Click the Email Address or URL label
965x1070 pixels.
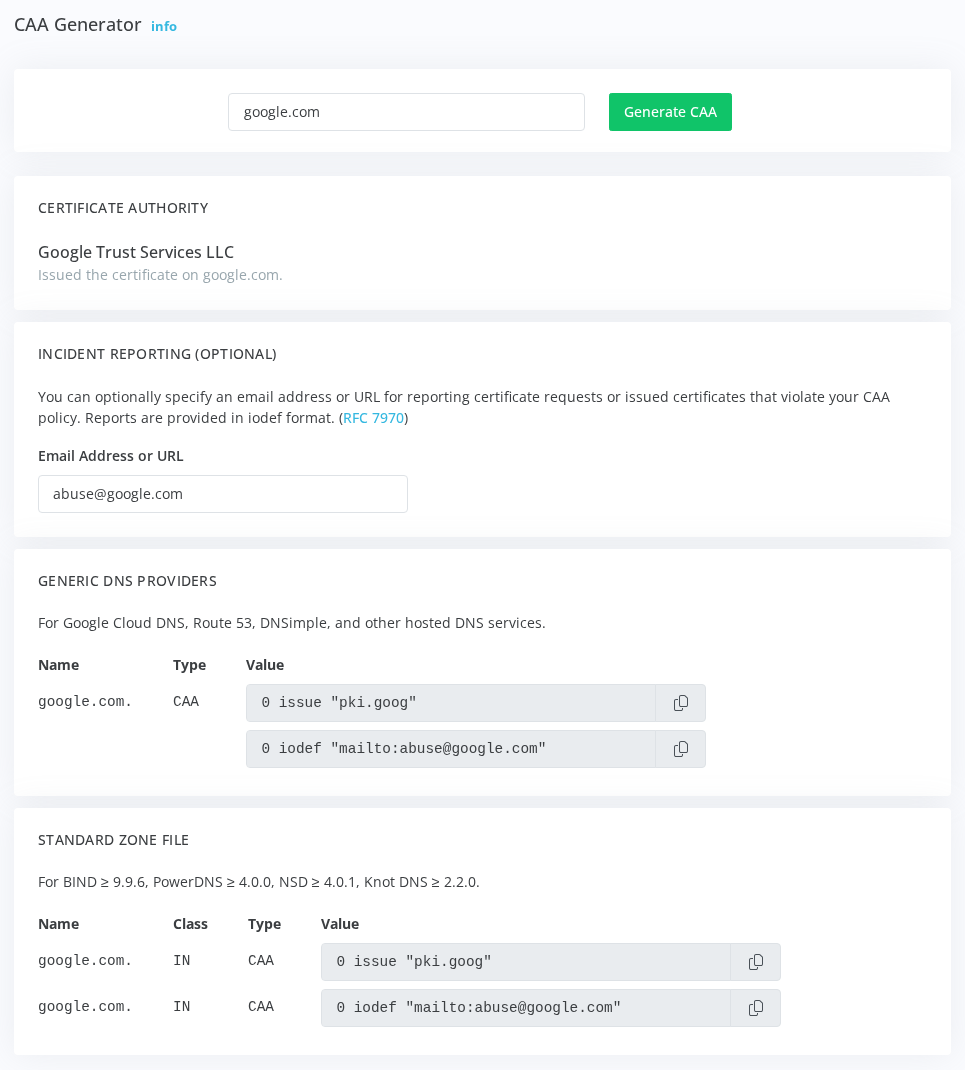tap(111, 456)
